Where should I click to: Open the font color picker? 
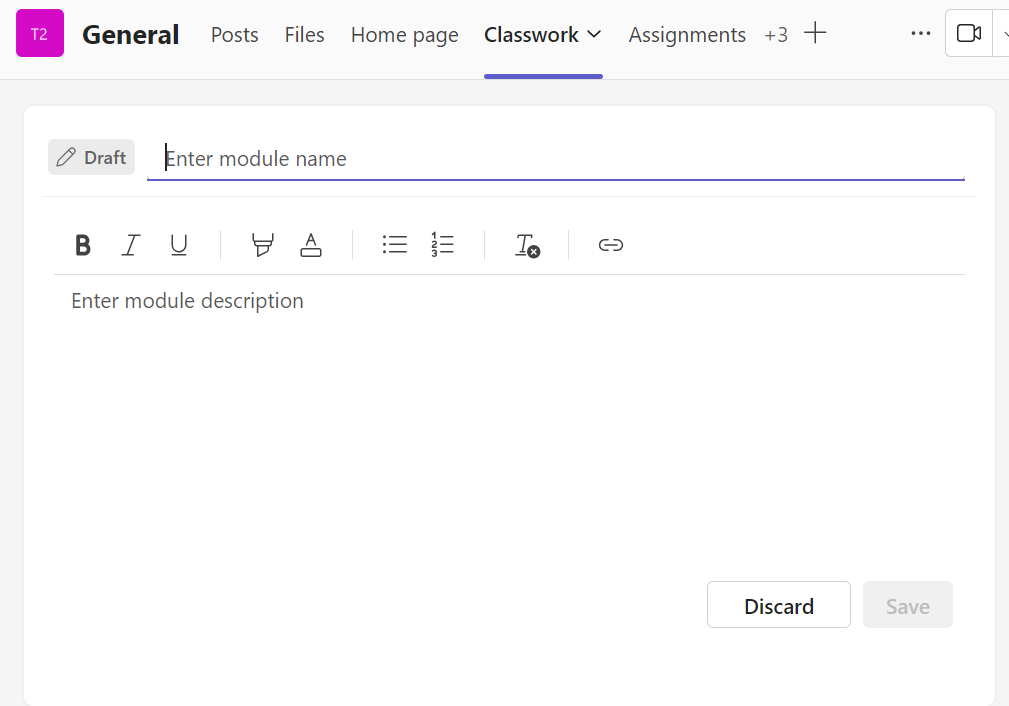click(x=311, y=245)
